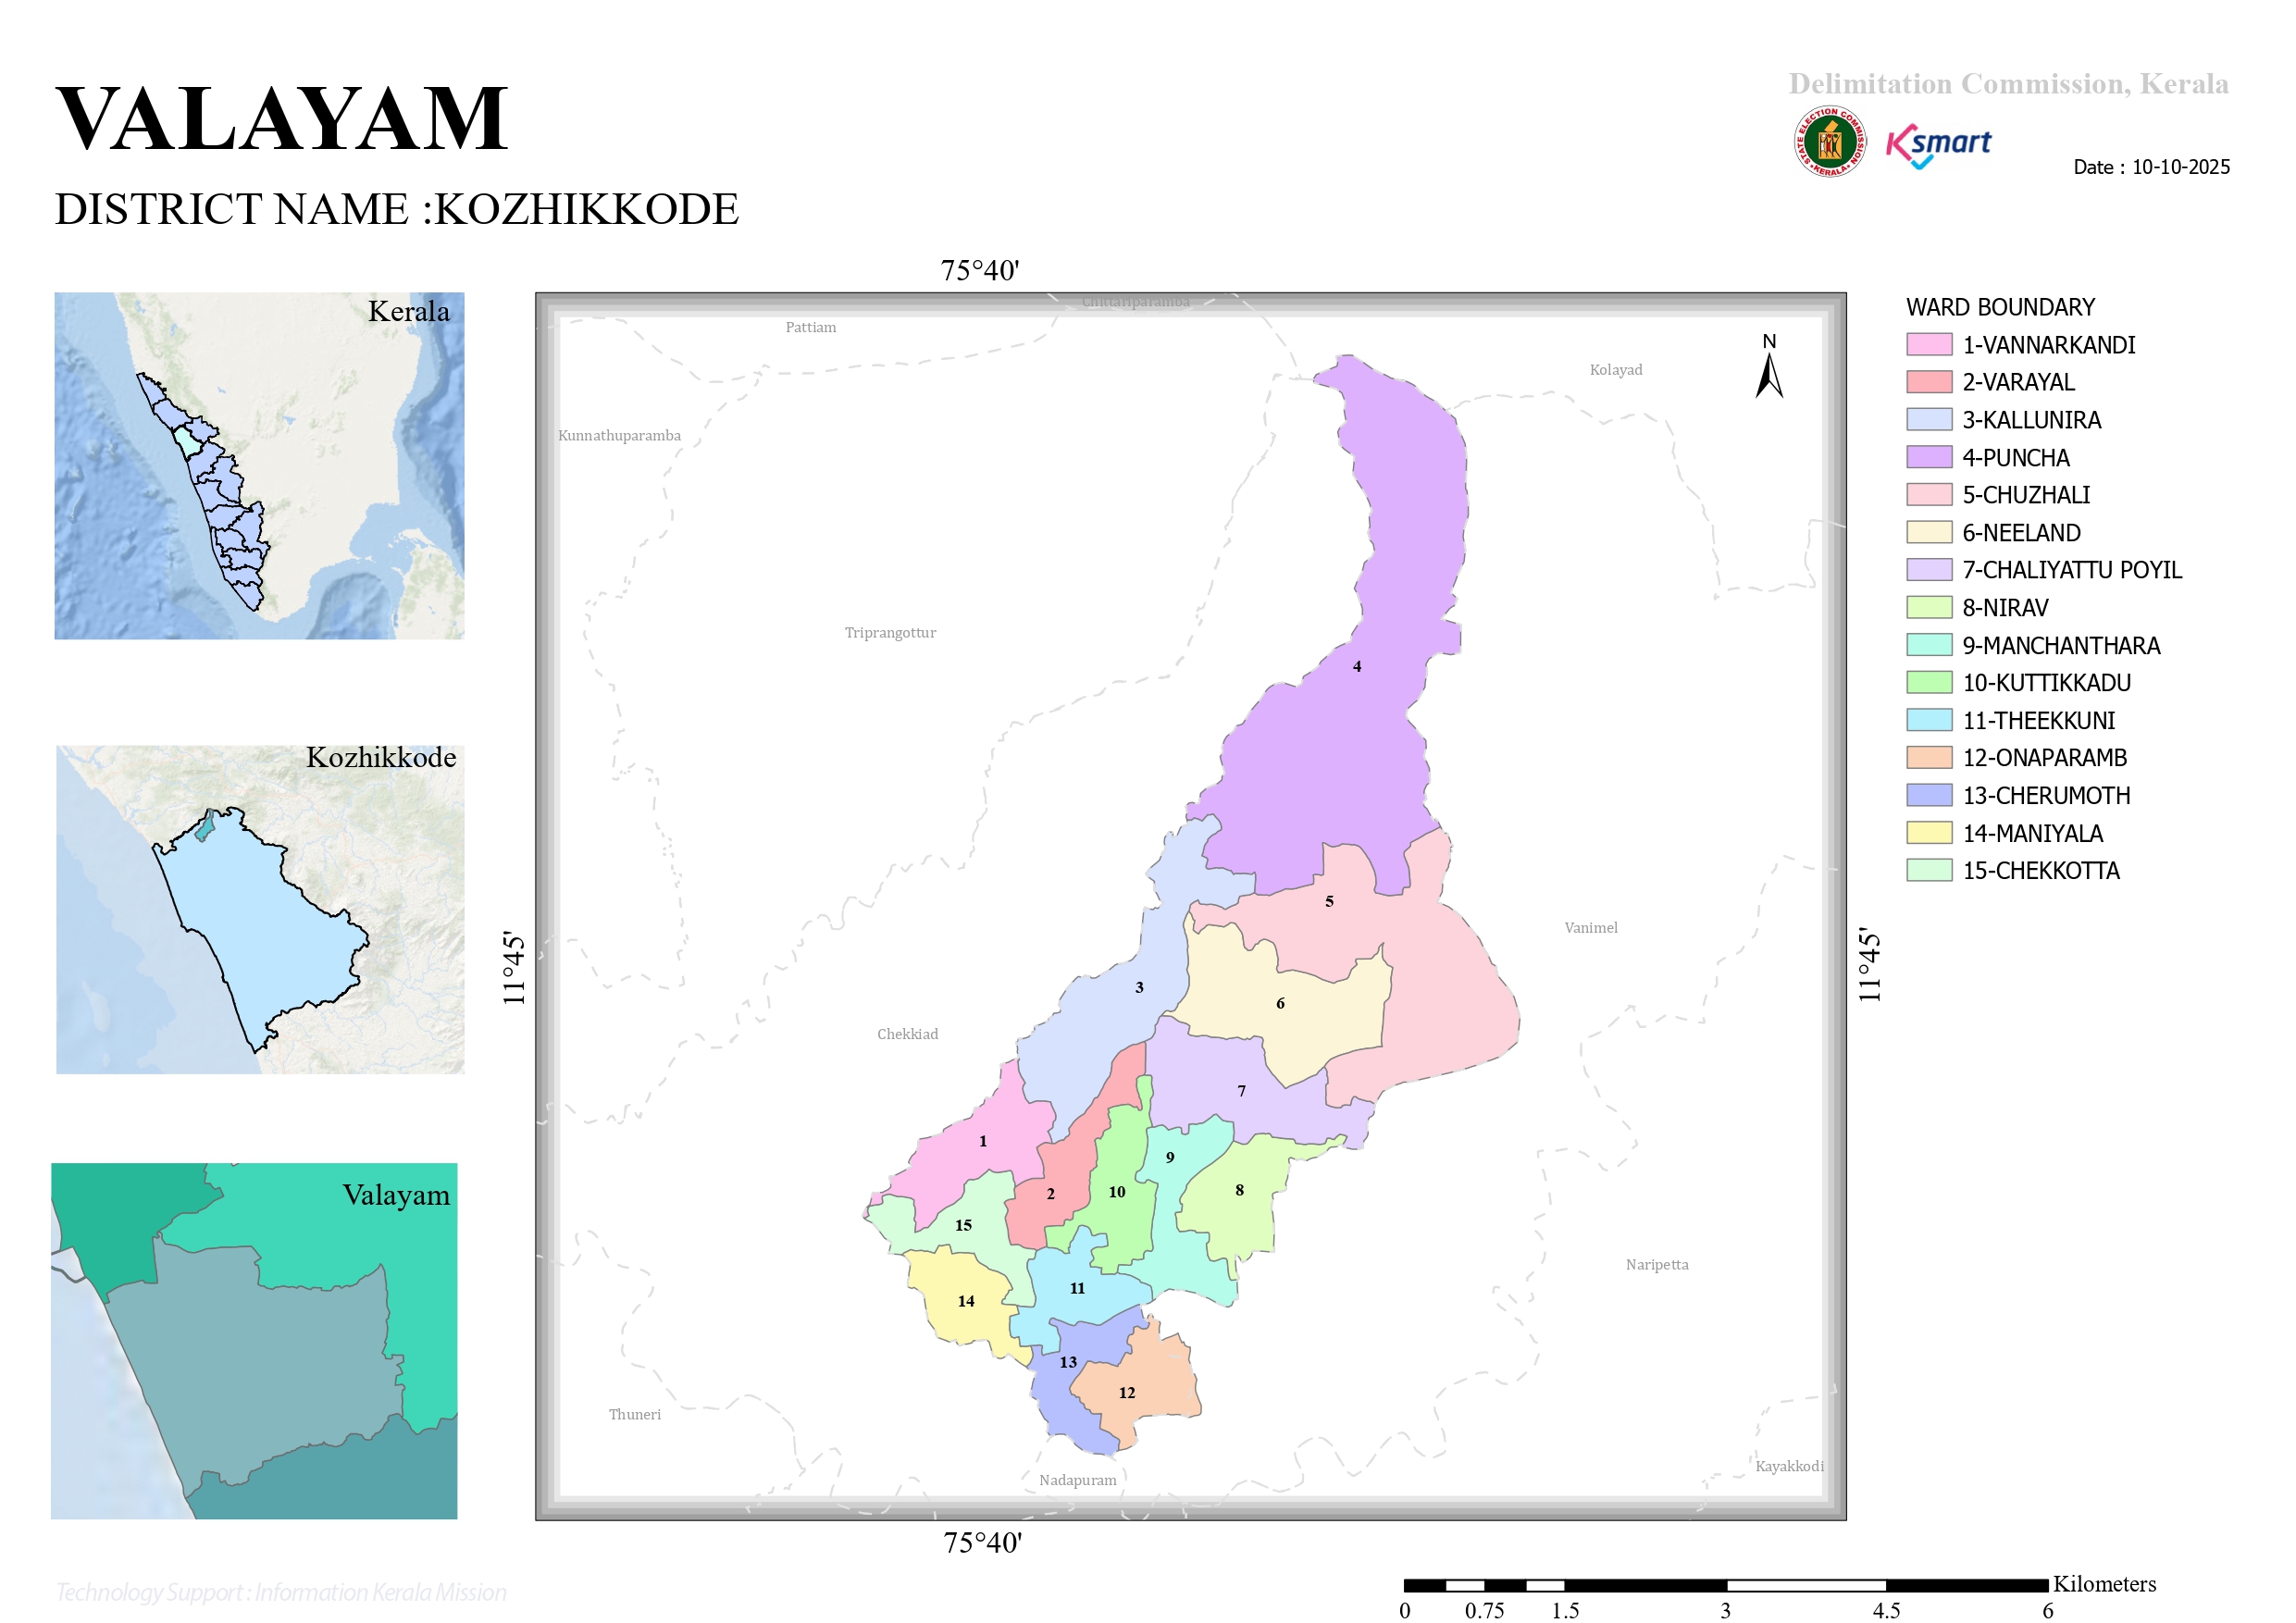
Task: Click ward number 6 on the map
Action: (x=1280, y=1004)
